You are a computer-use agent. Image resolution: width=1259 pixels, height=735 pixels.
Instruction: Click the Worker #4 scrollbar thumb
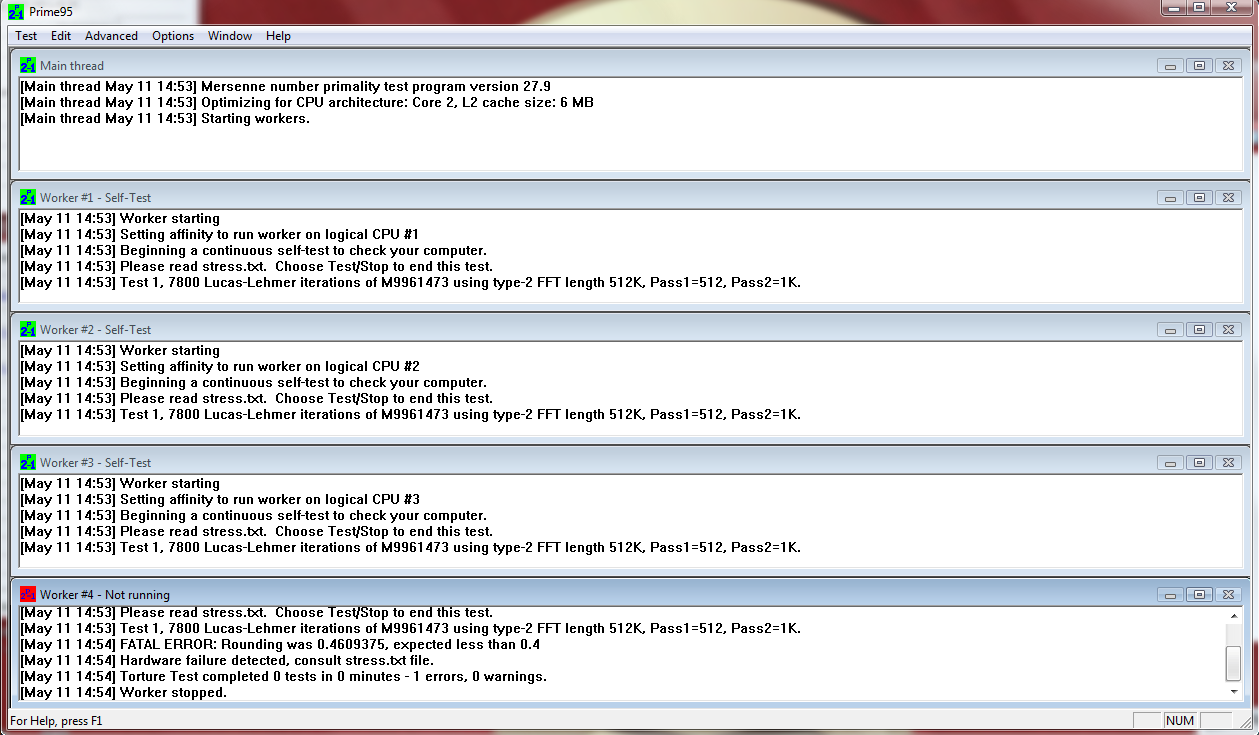(x=1233, y=662)
